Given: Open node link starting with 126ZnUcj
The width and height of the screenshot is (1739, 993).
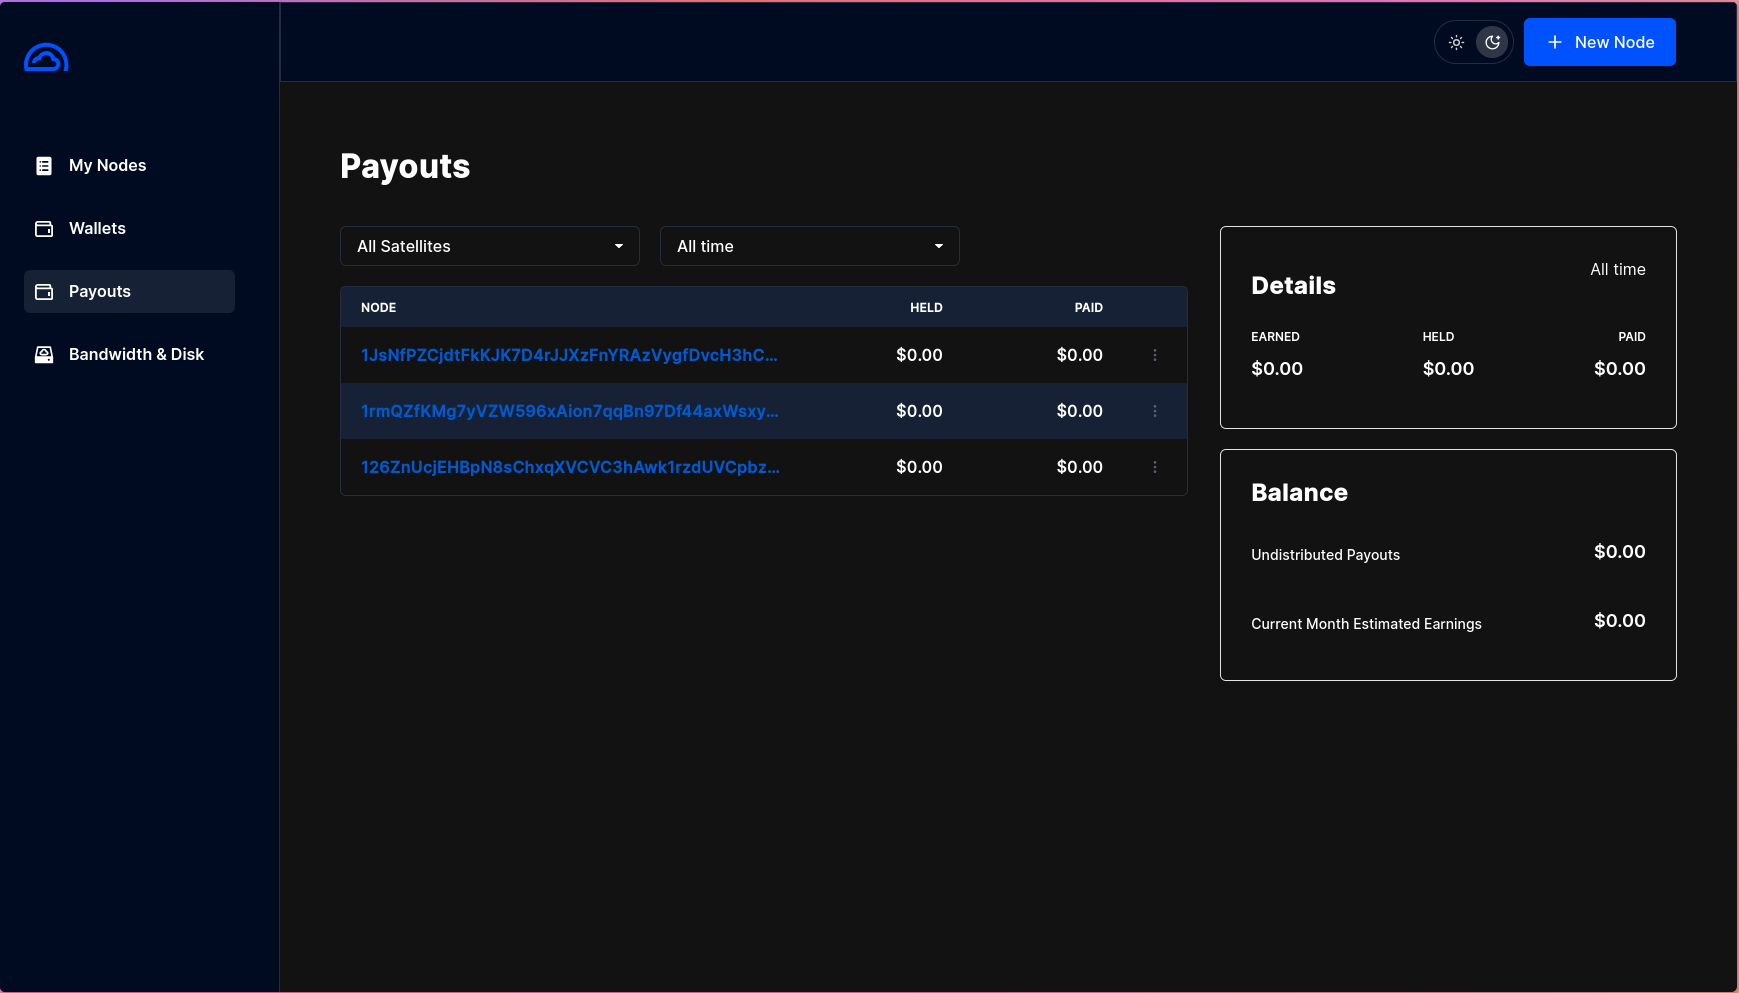Looking at the screenshot, I should [570, 467].
